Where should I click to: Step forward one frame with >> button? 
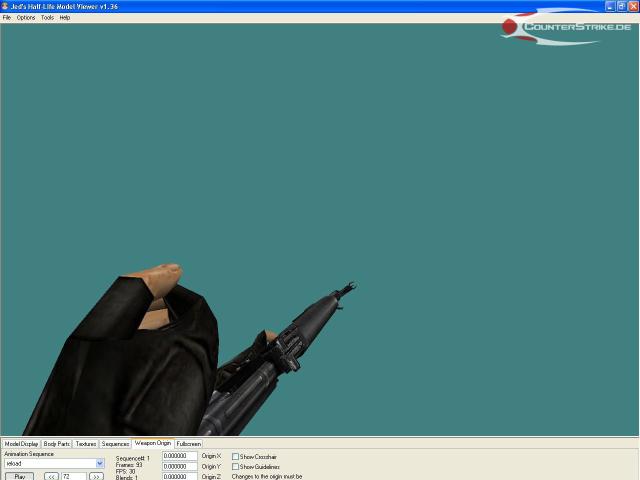96,476
